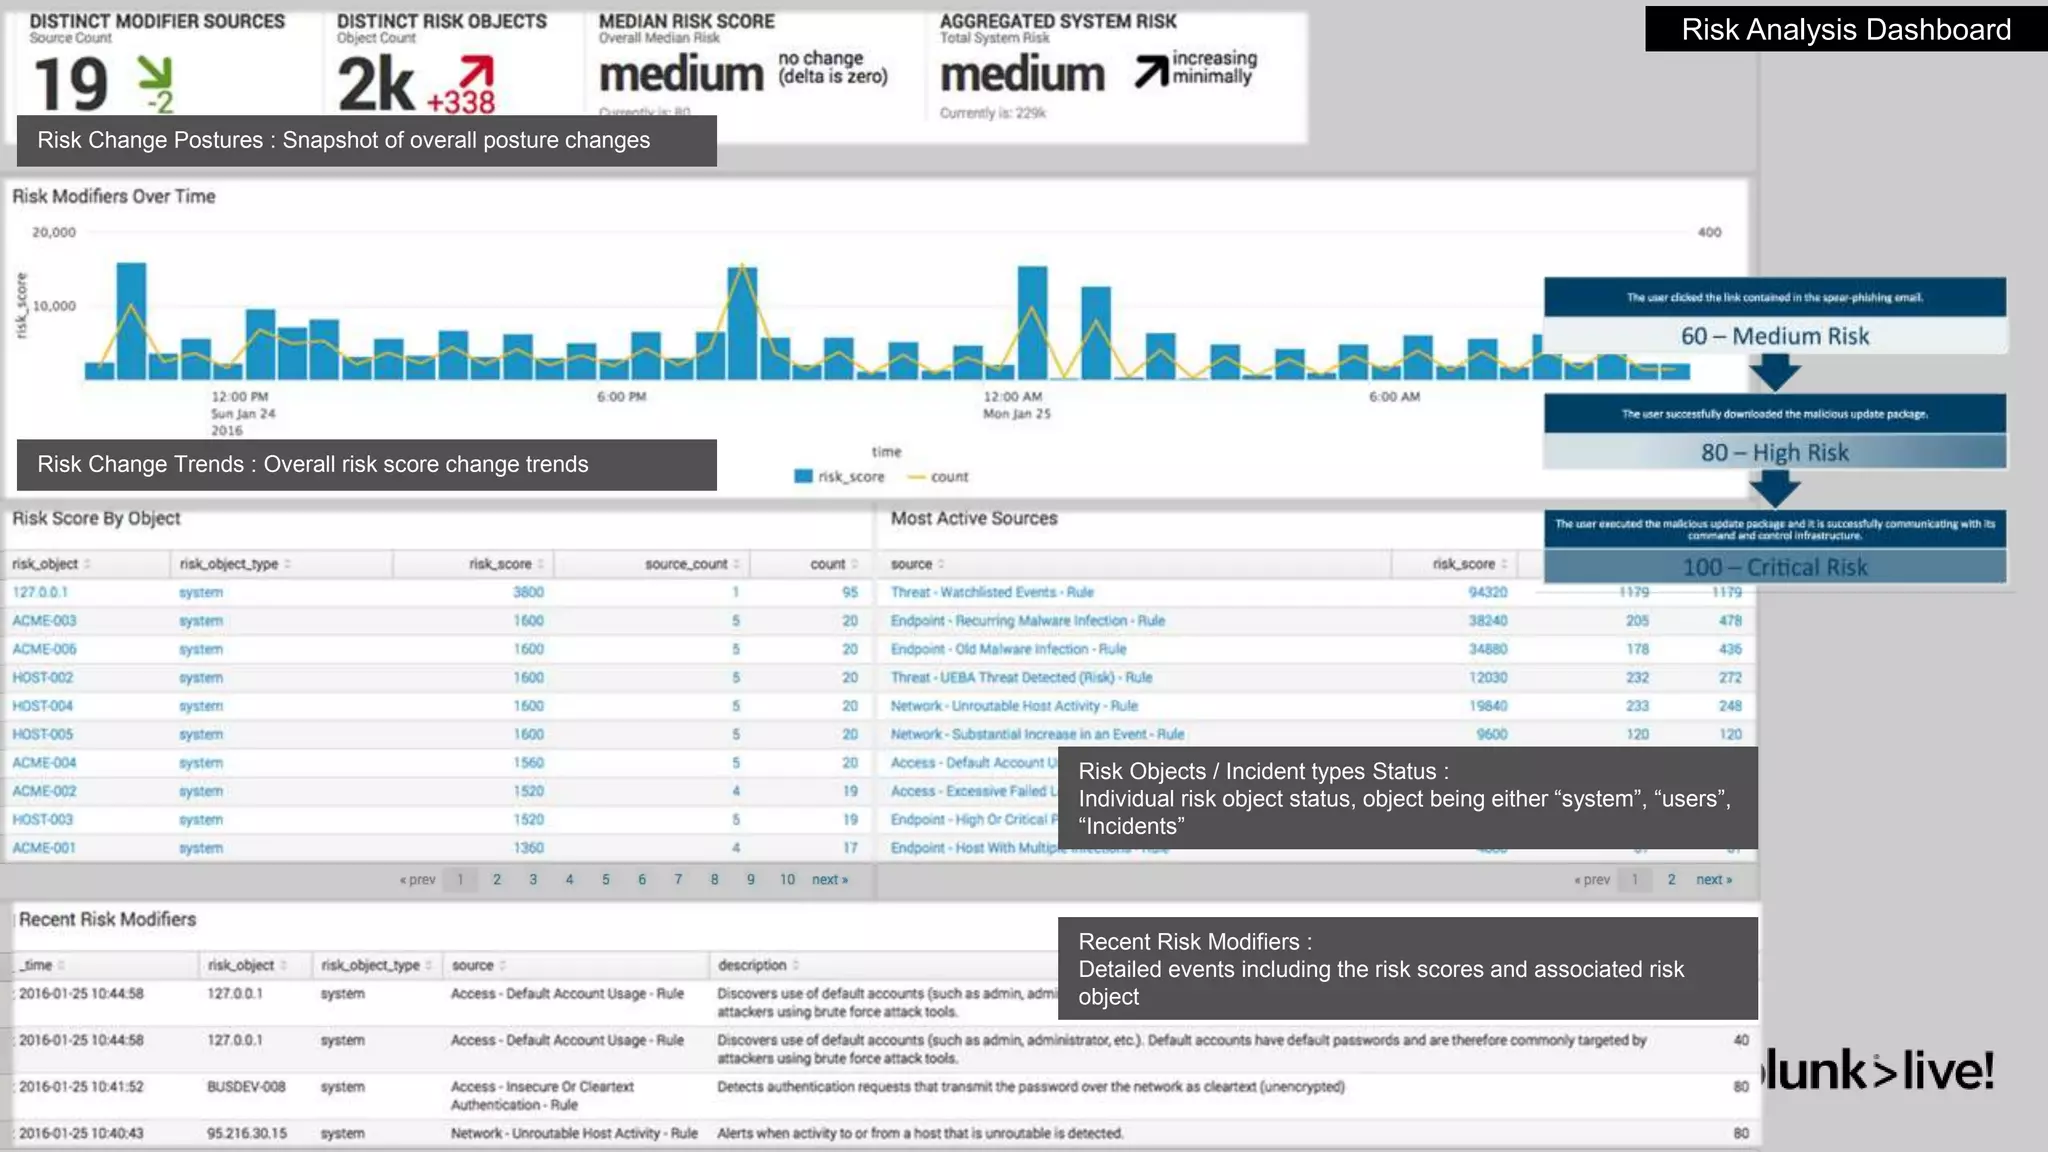Open risk object HOST-005
2048x1152 pixels.
click(x=43, y=734)
